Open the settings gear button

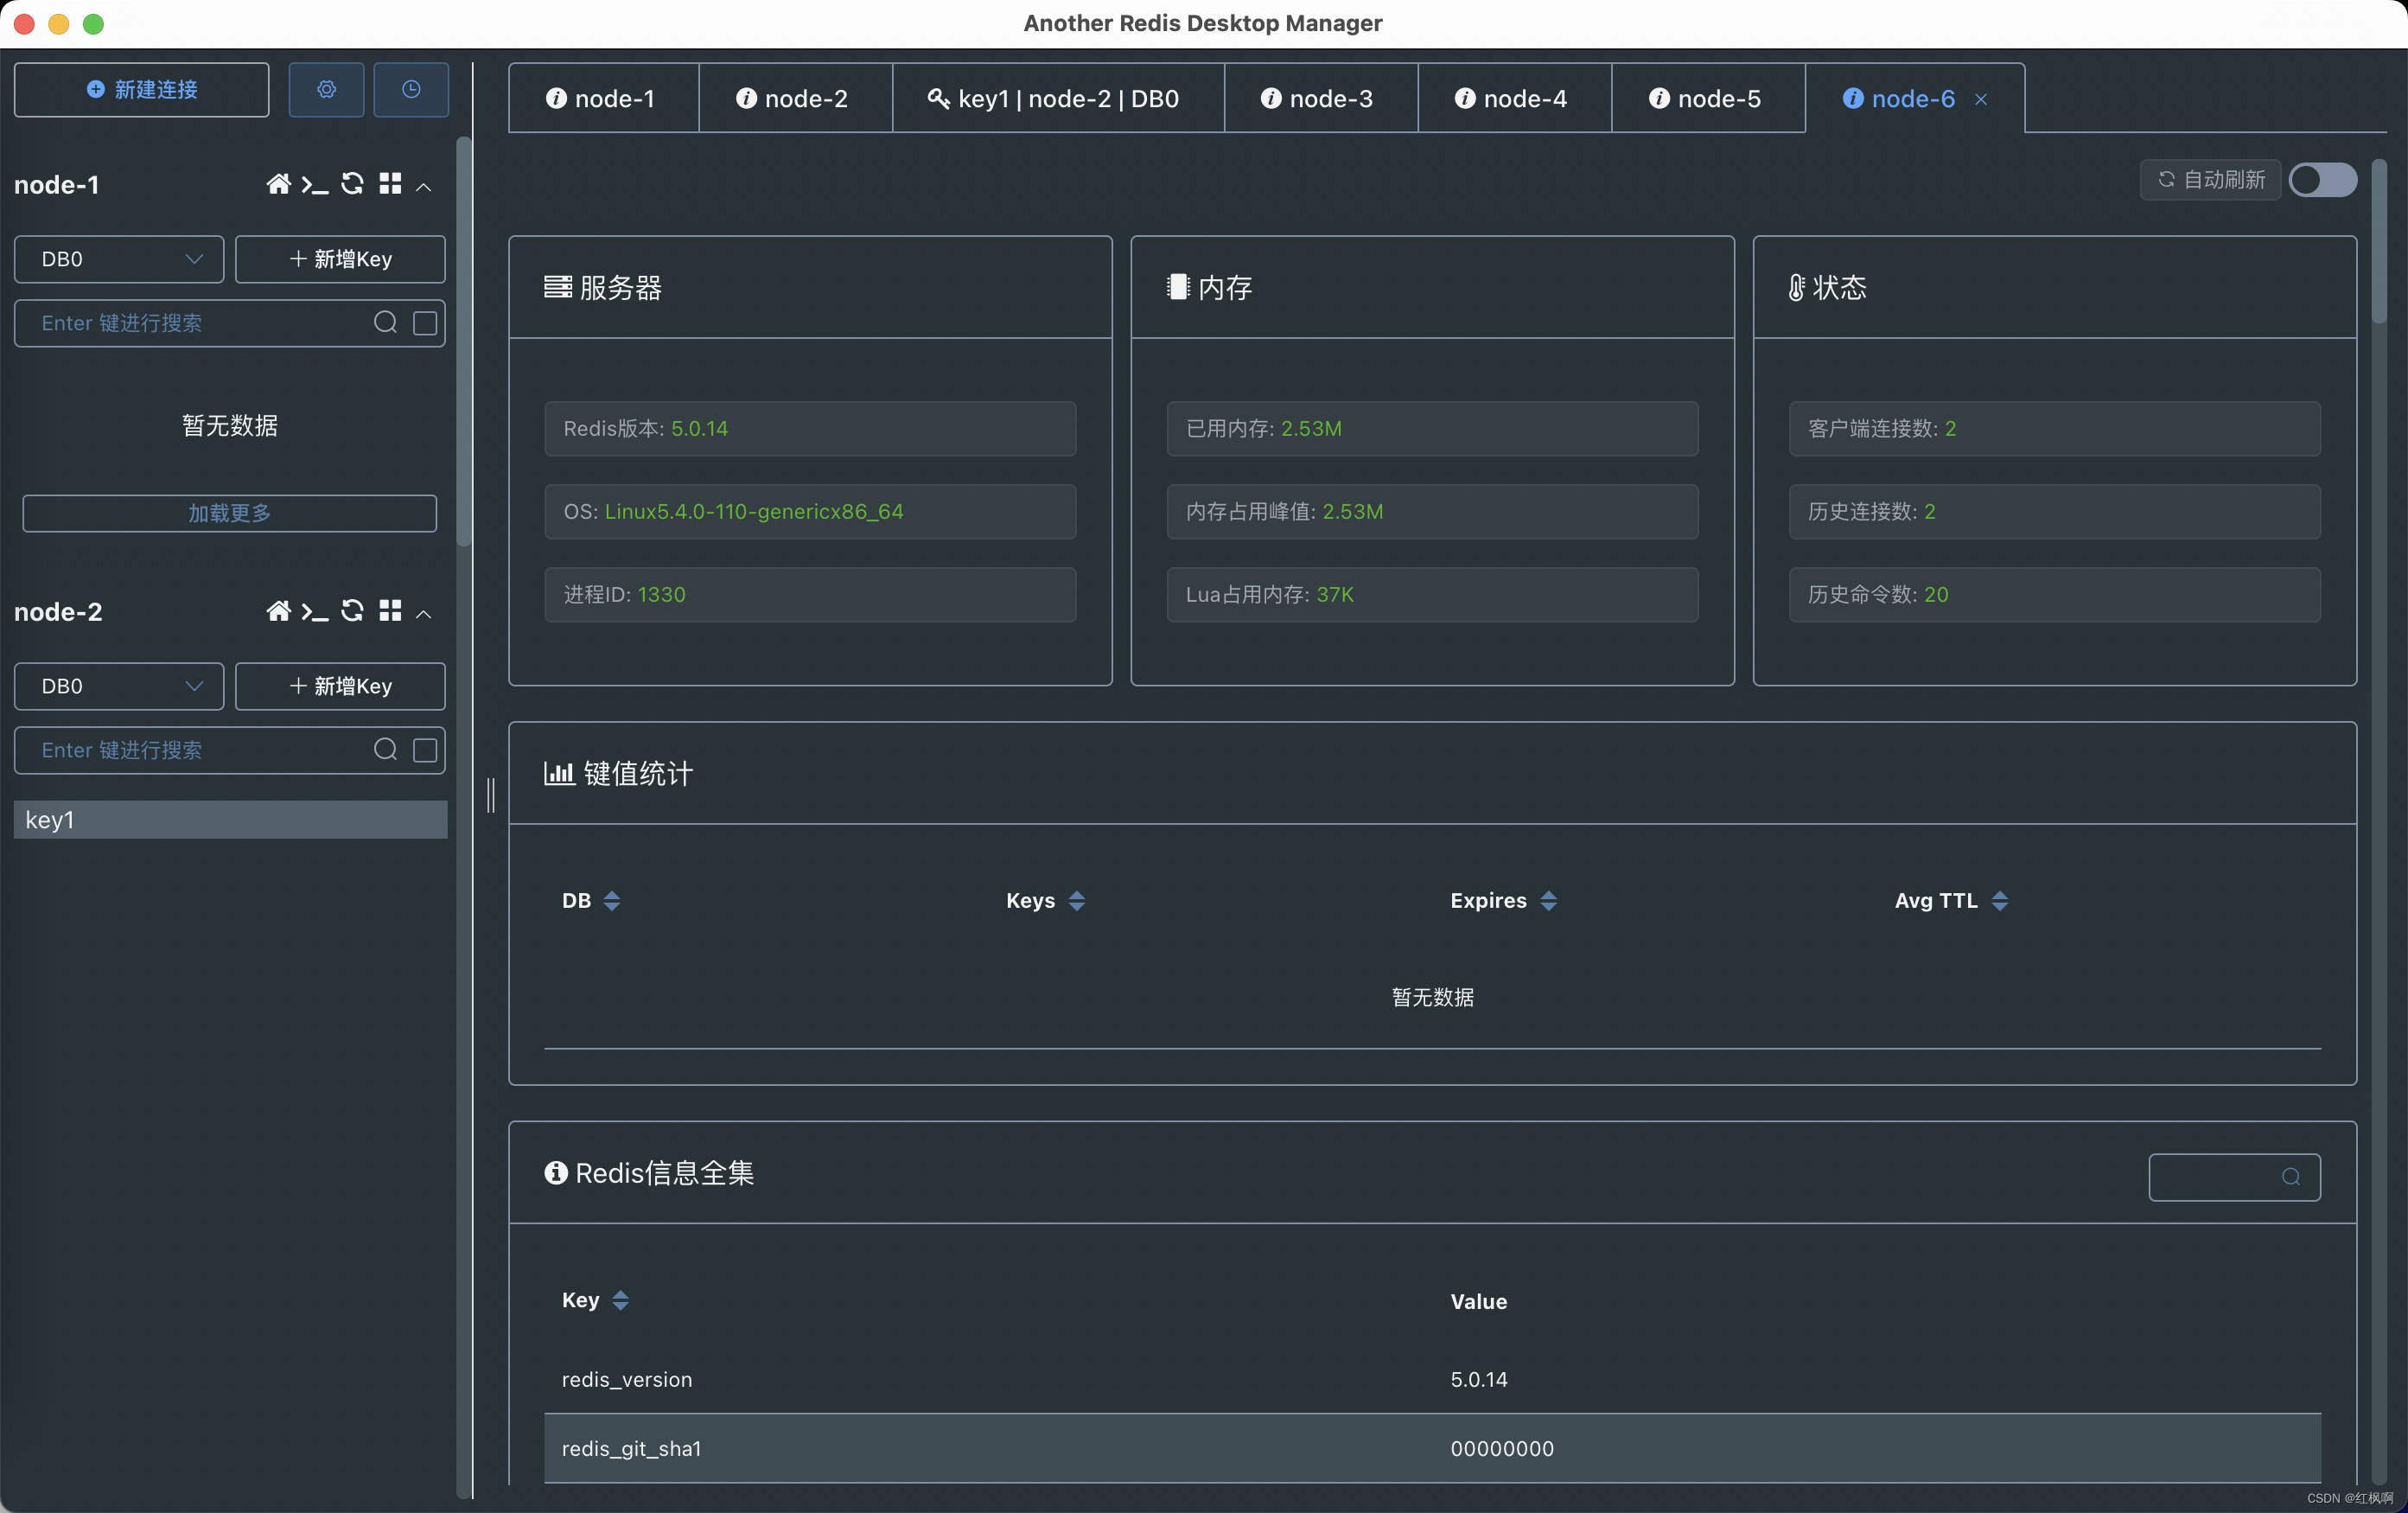[x=326, y=90]
